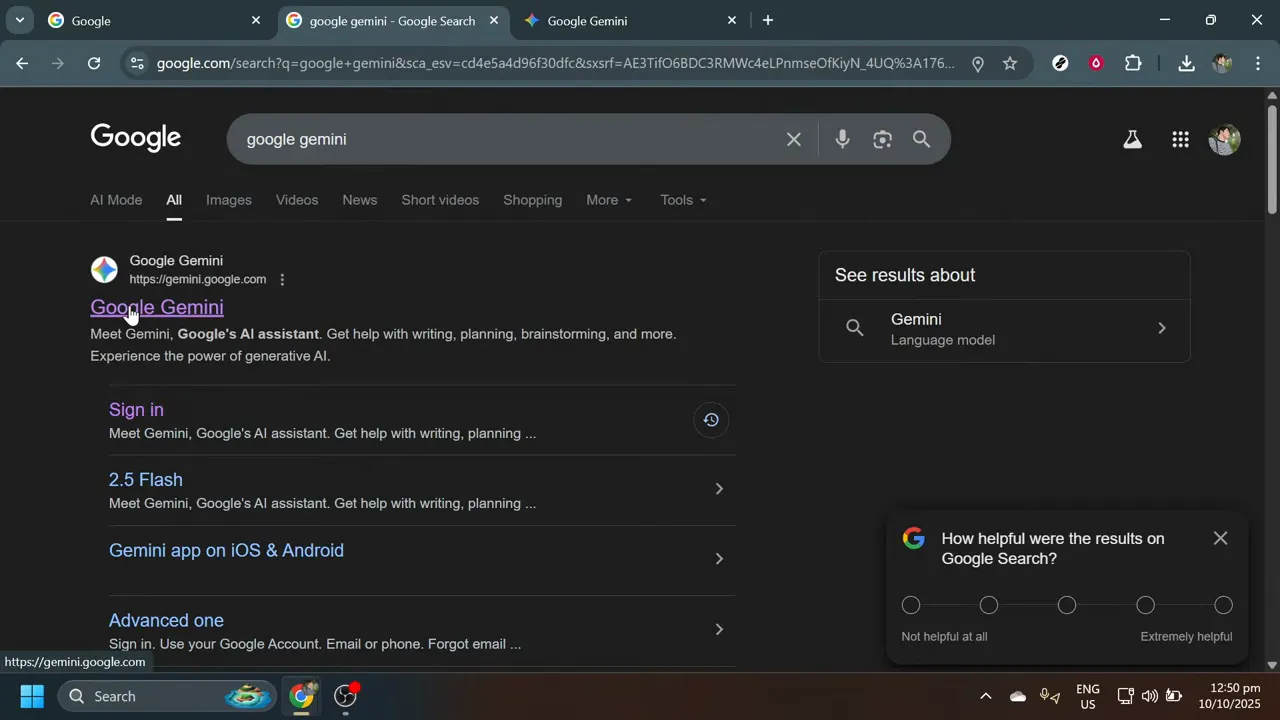
Task: Click the taskbar Search box
Action: coord(167,696)
